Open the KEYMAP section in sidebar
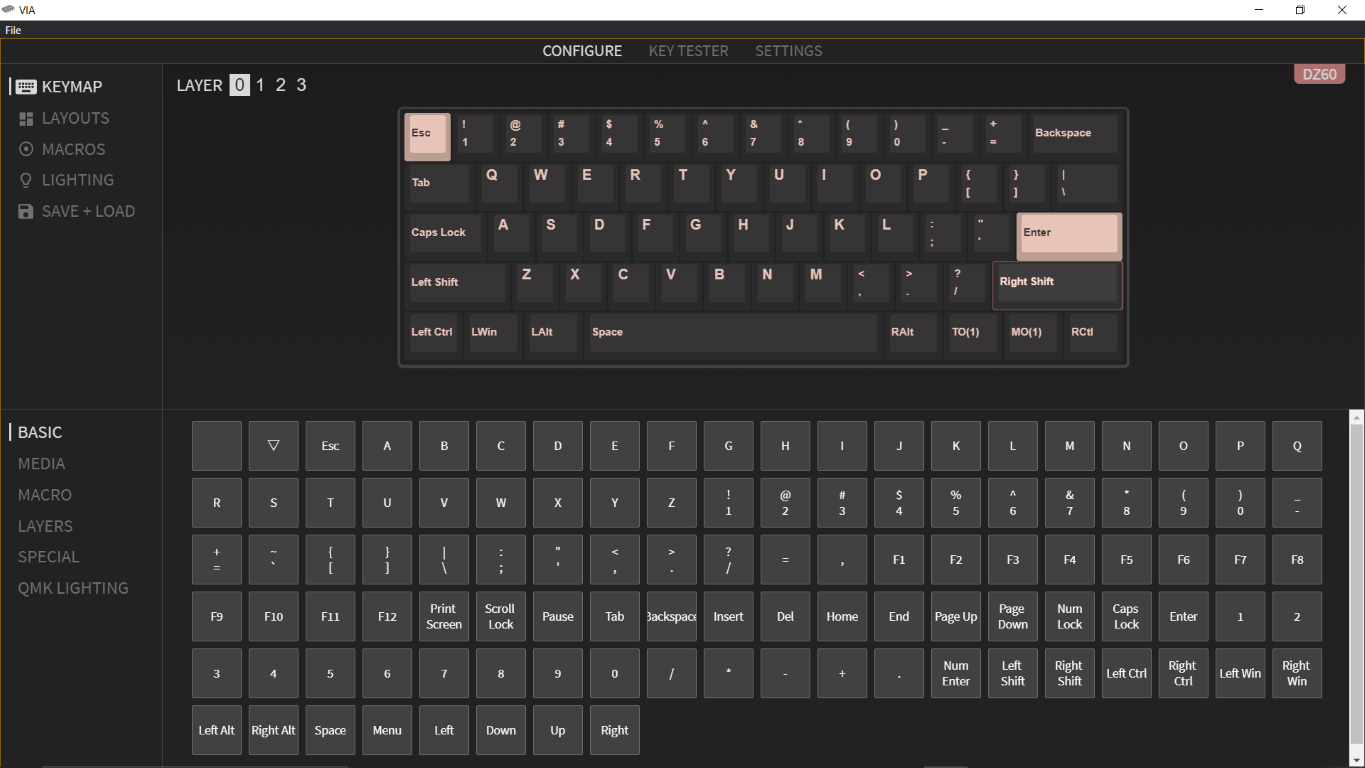The width and height of the screenshot is (1365, 768). click(59, 87)
